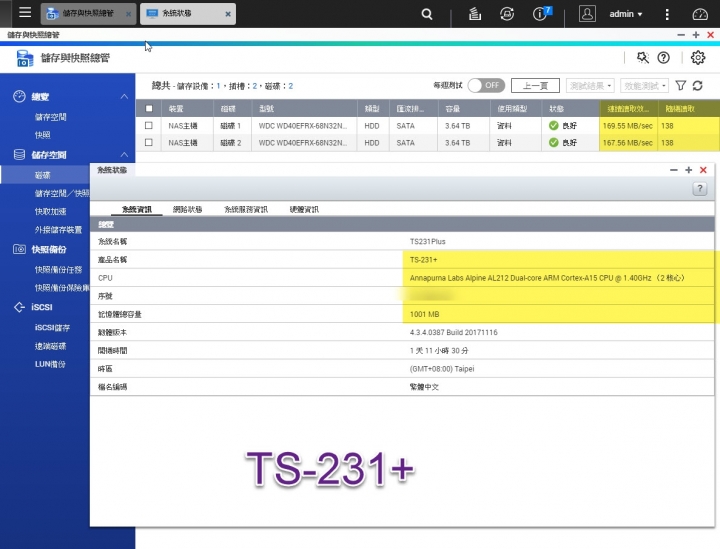This screenshot has height=549, width=720.
Task: Click 167.56 MB/sec read speed cell
Action: 628,143
